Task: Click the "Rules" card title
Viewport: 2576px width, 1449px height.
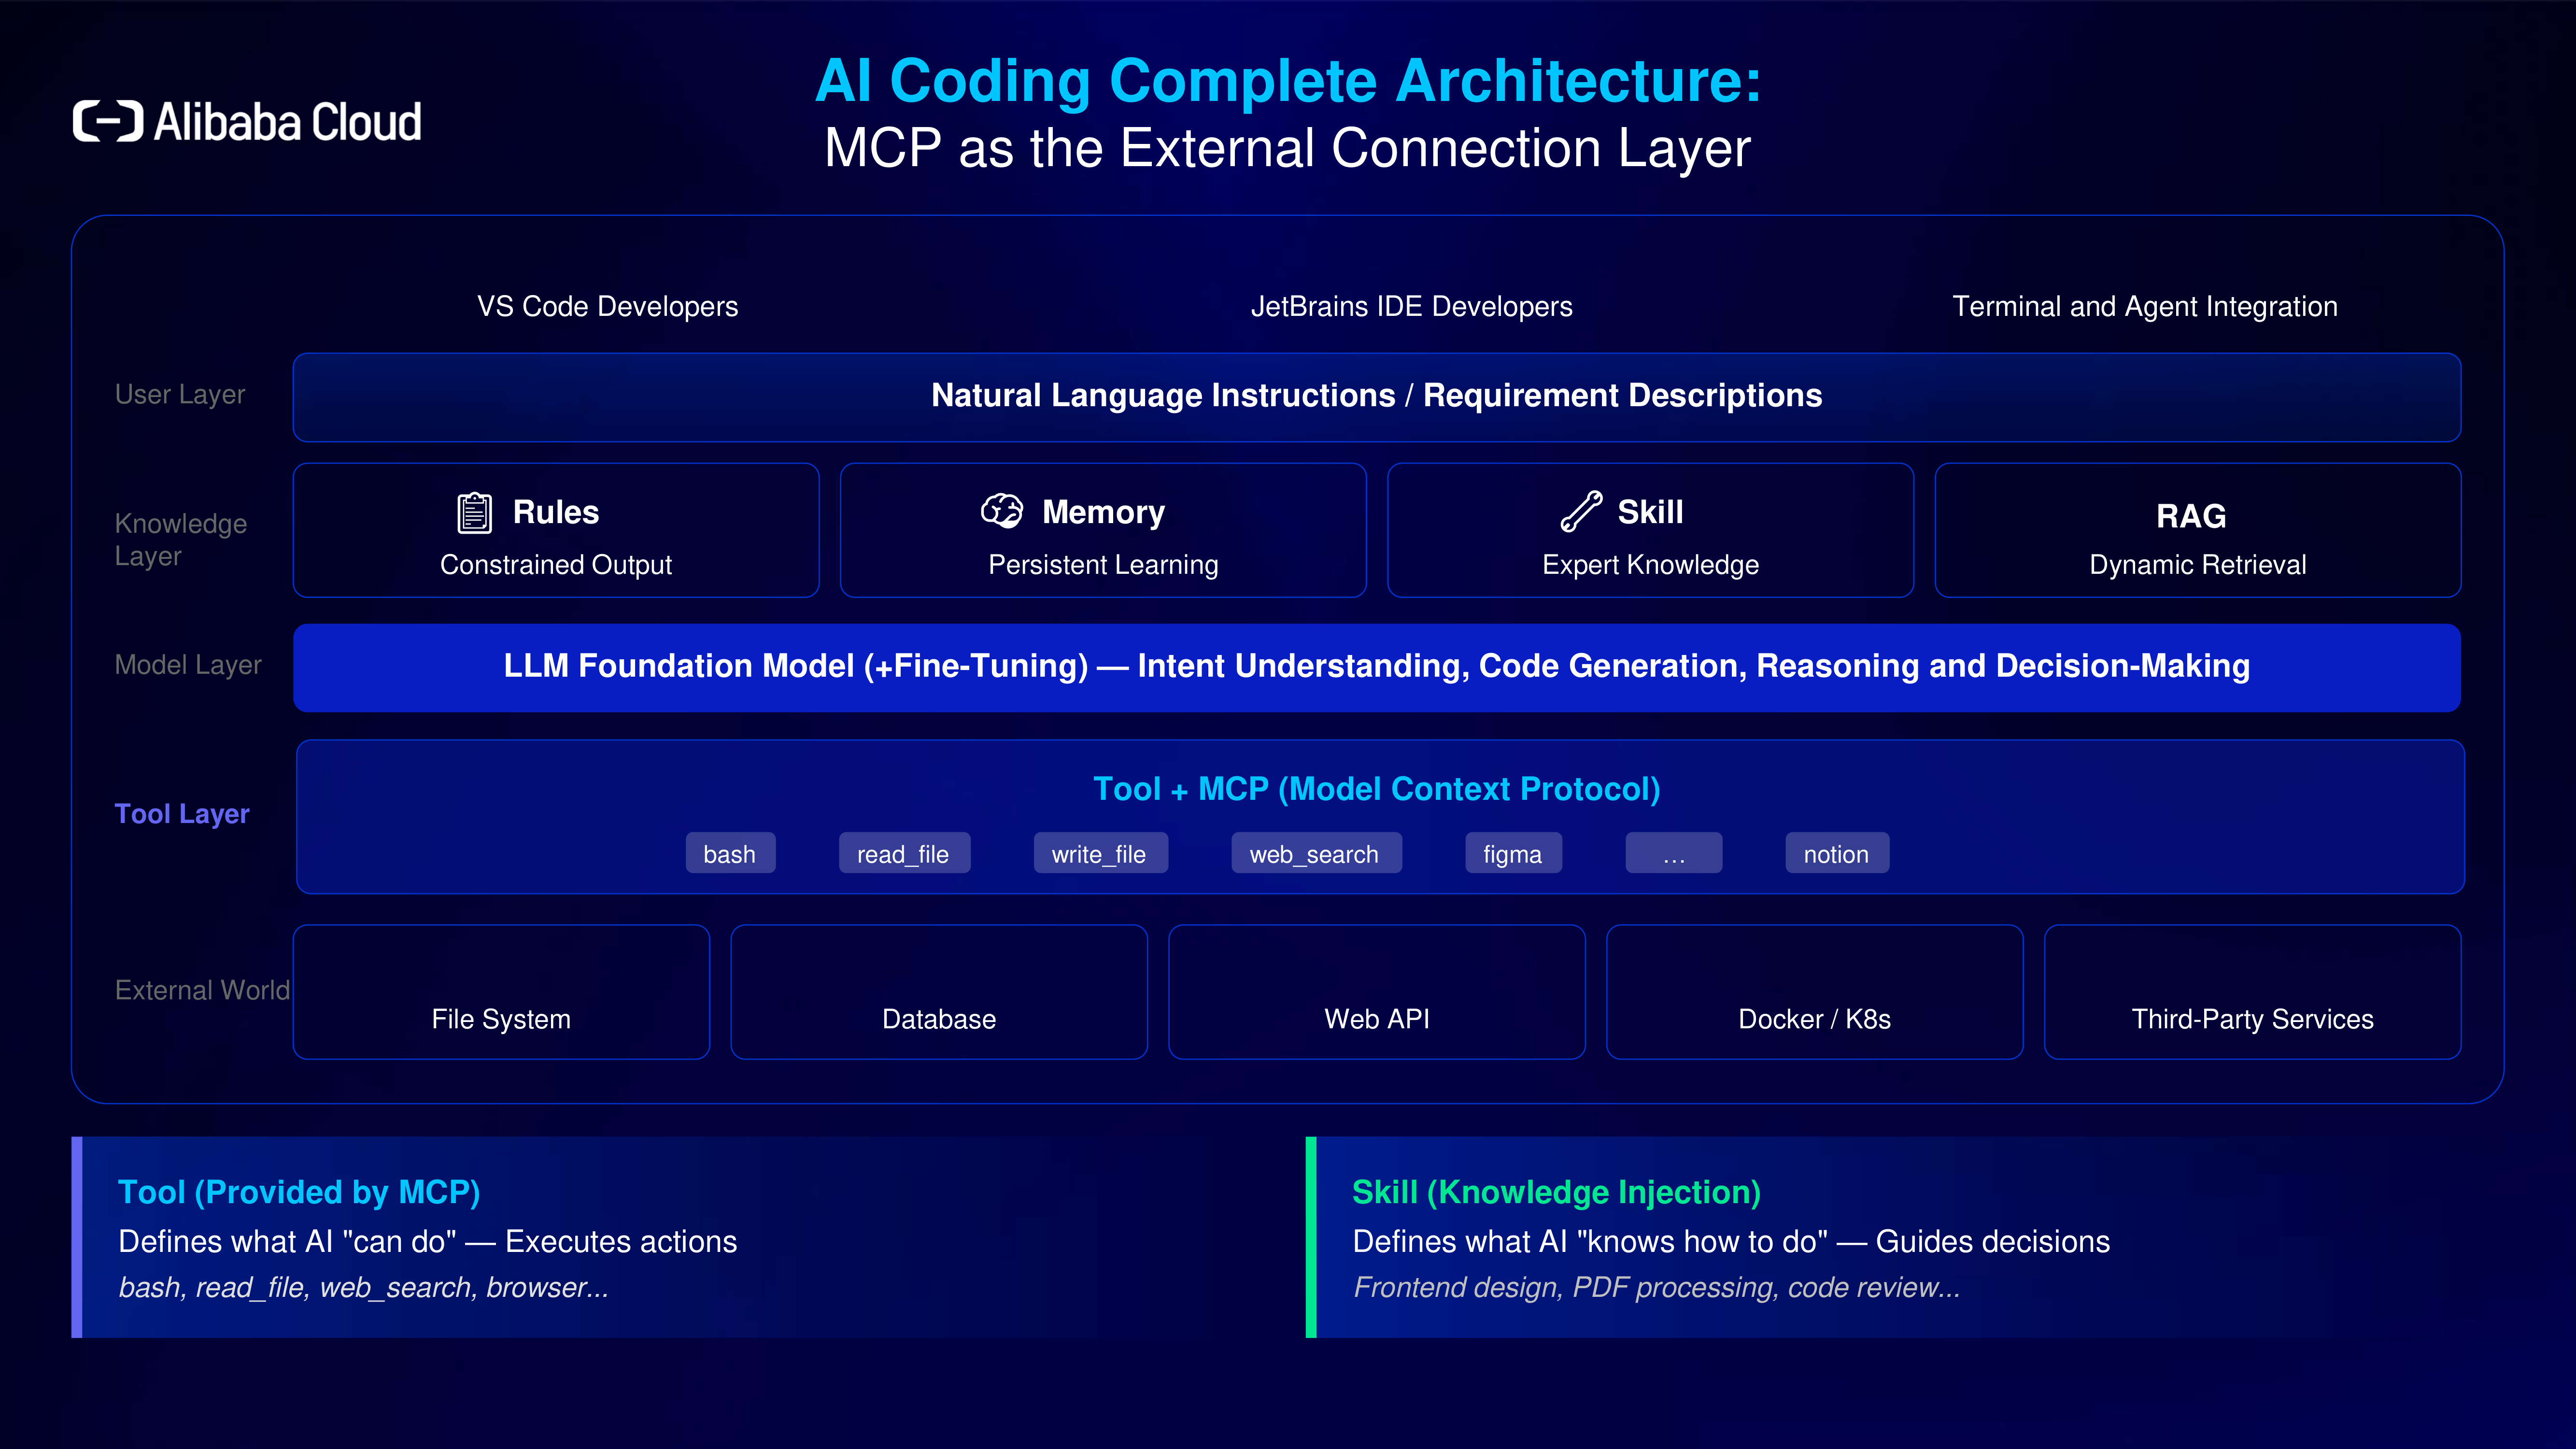Action: [x=556, y=512]
